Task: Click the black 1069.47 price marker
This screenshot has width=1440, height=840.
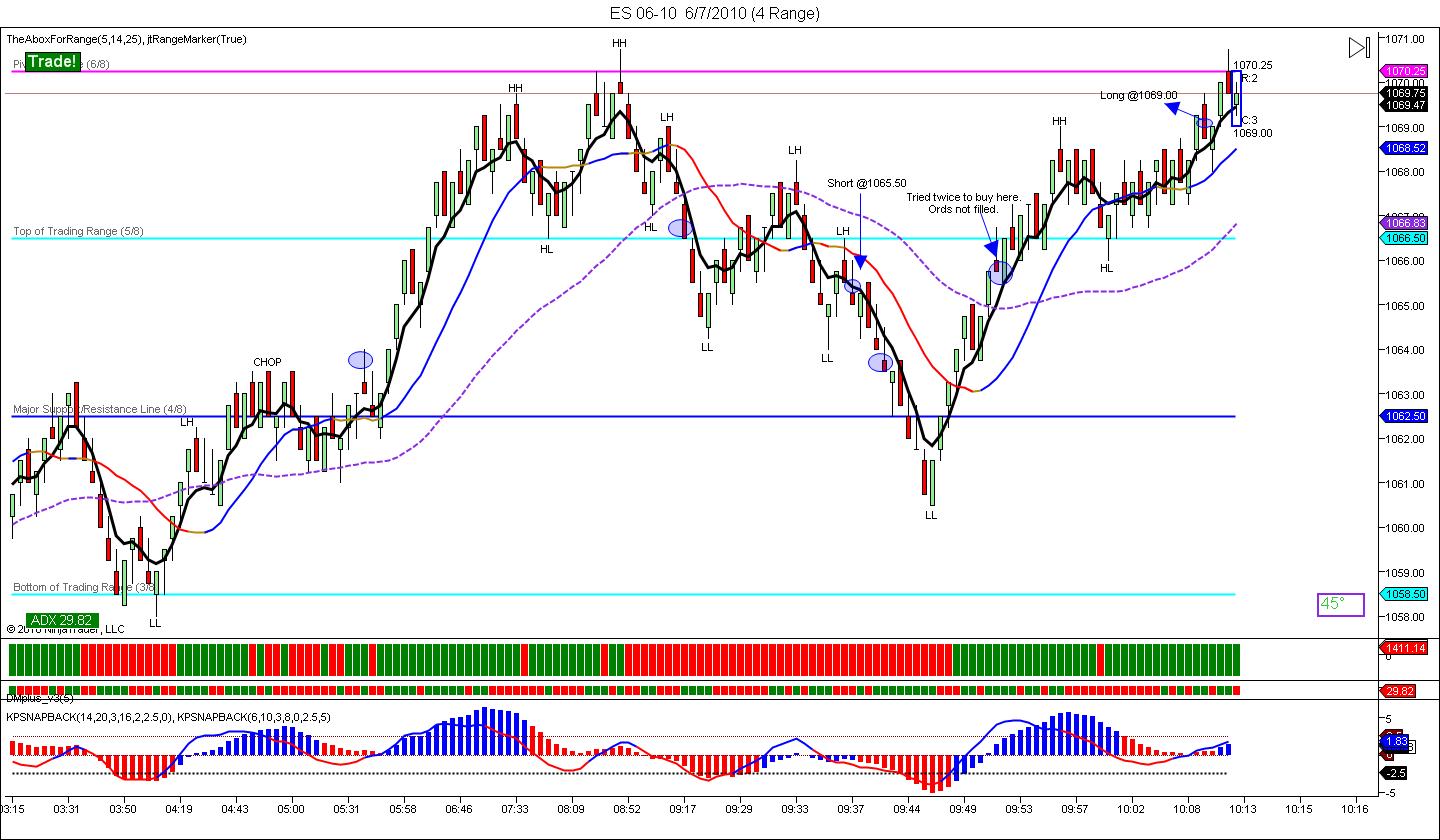Action: click(1403, 105)
